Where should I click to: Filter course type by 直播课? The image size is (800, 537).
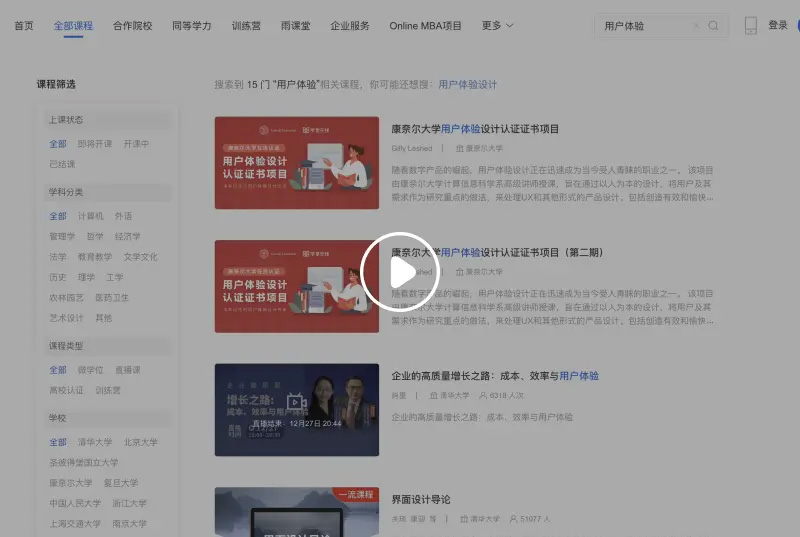click(128, 370)
